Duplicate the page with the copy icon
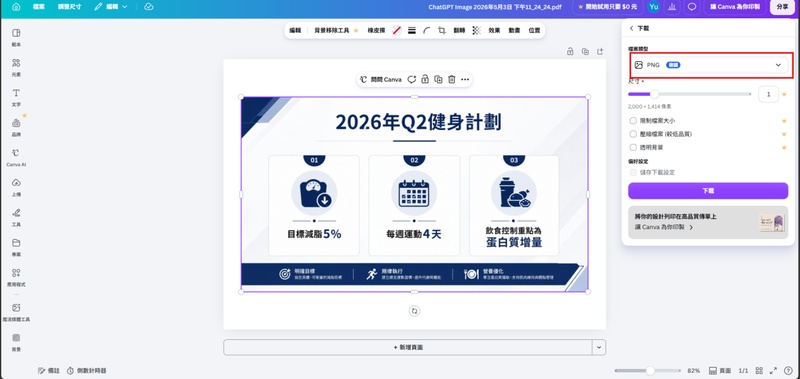Viewport: 800px width, 379px height. 585,52
